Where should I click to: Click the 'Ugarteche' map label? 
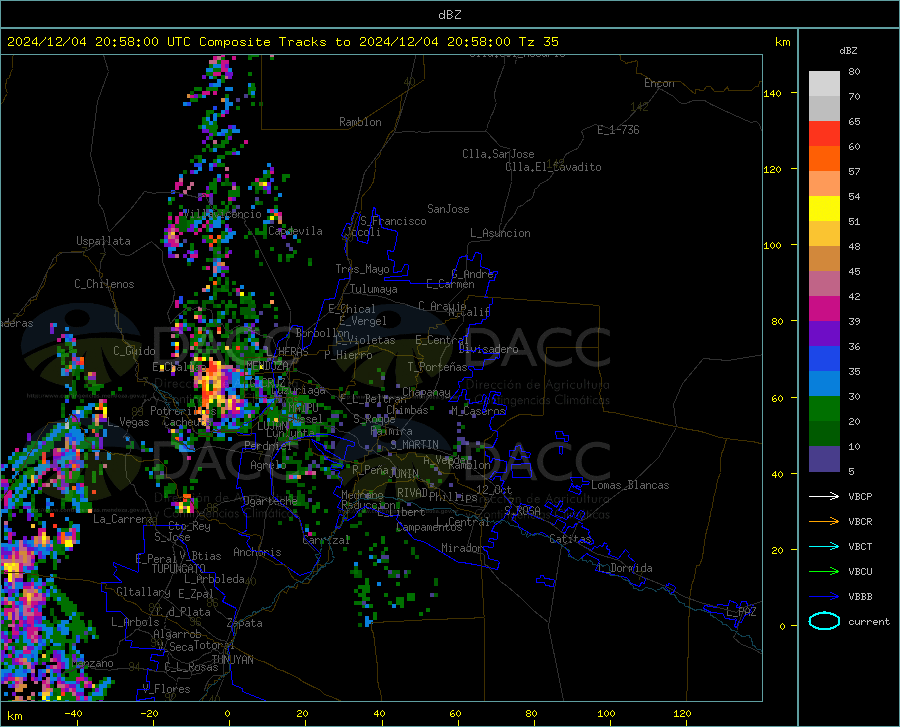point(270,500)
